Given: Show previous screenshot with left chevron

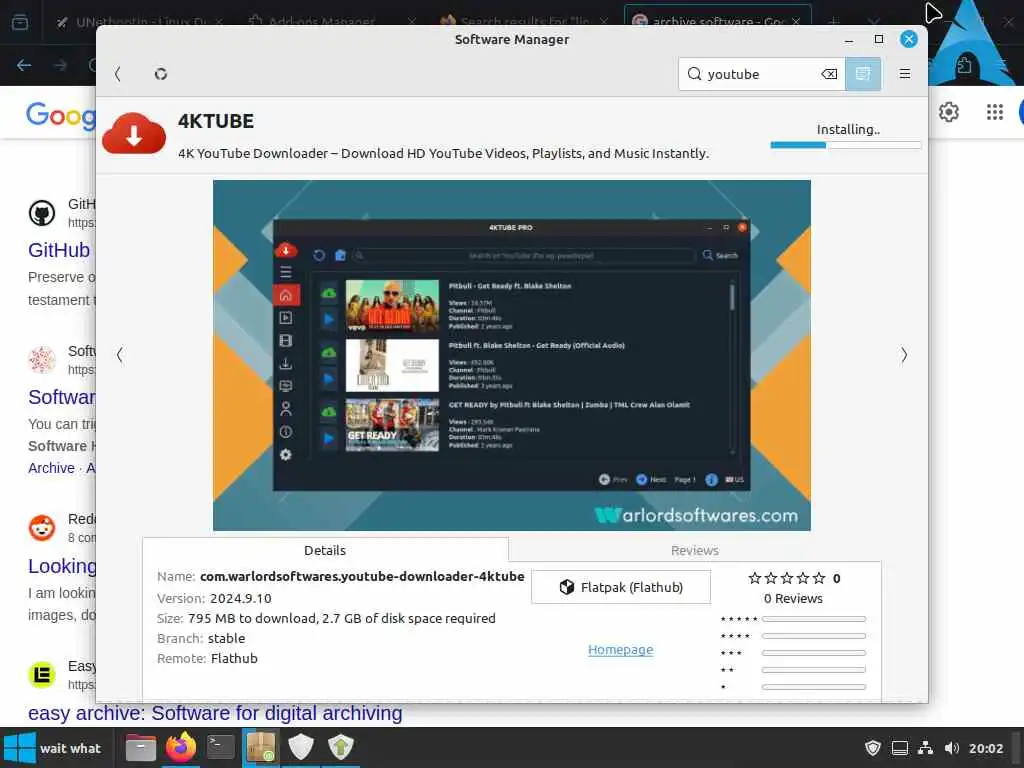Looking at the screenshot, I should 120,355.
